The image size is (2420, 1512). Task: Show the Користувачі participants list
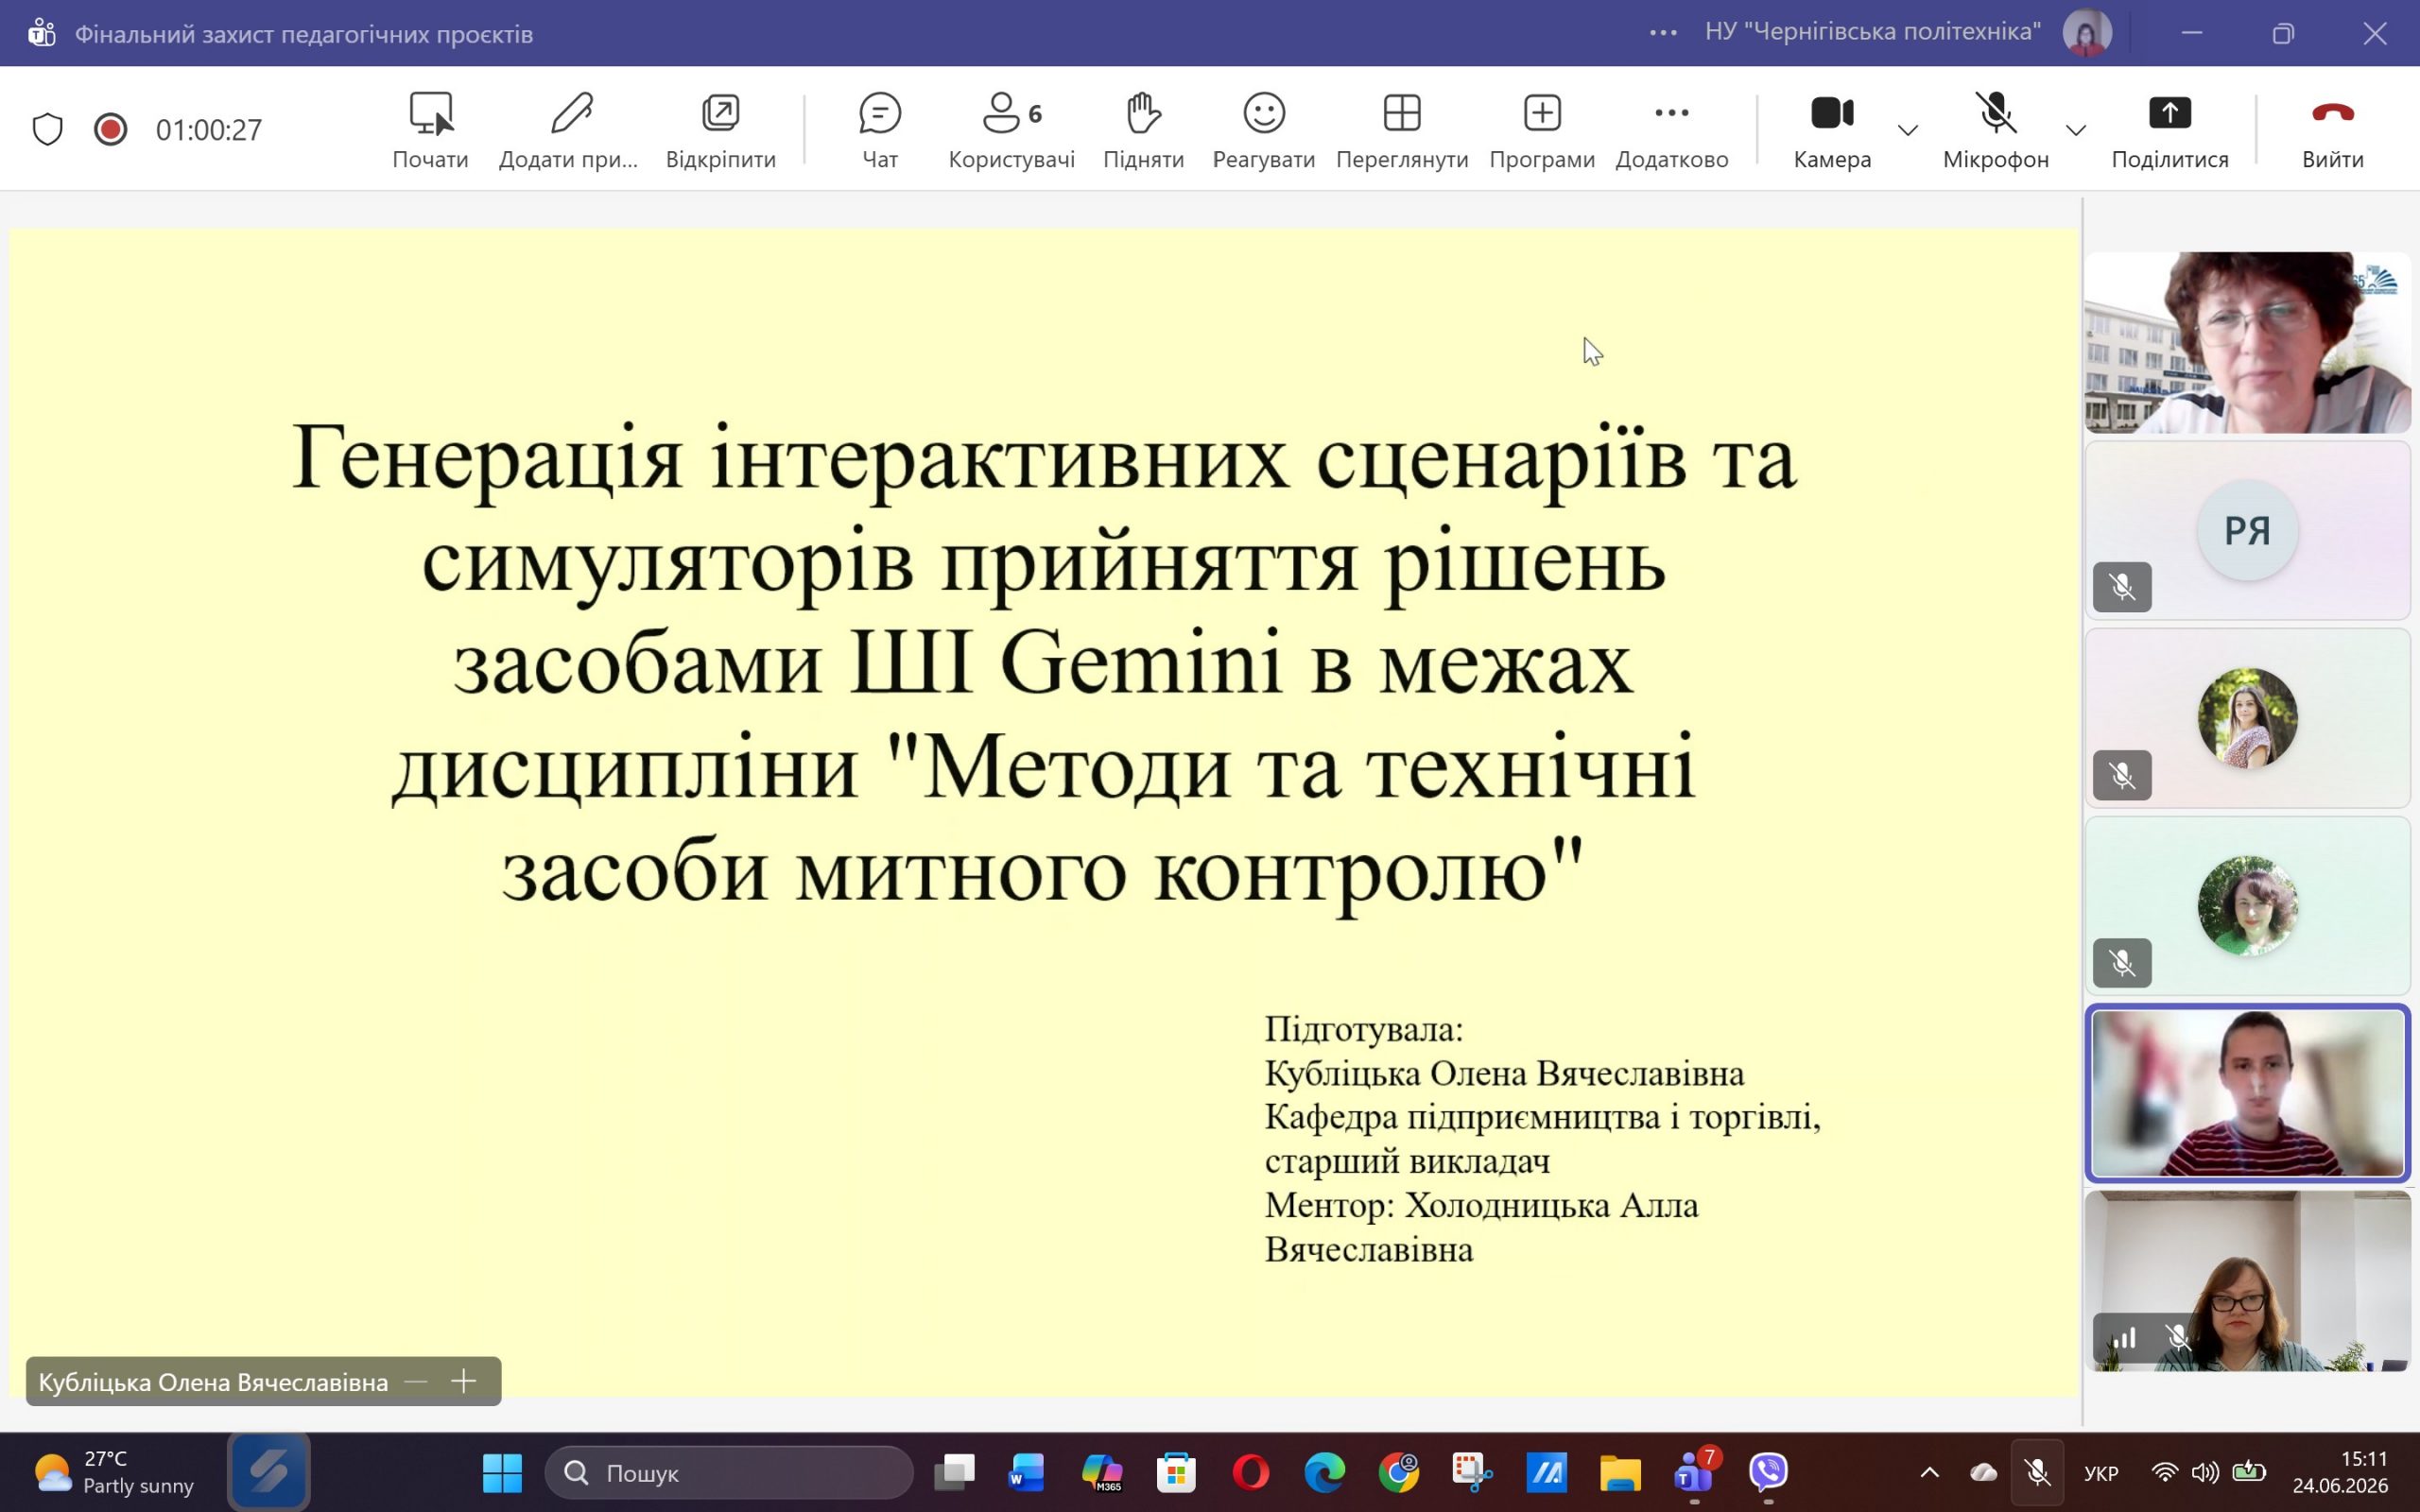point(1011,130)
